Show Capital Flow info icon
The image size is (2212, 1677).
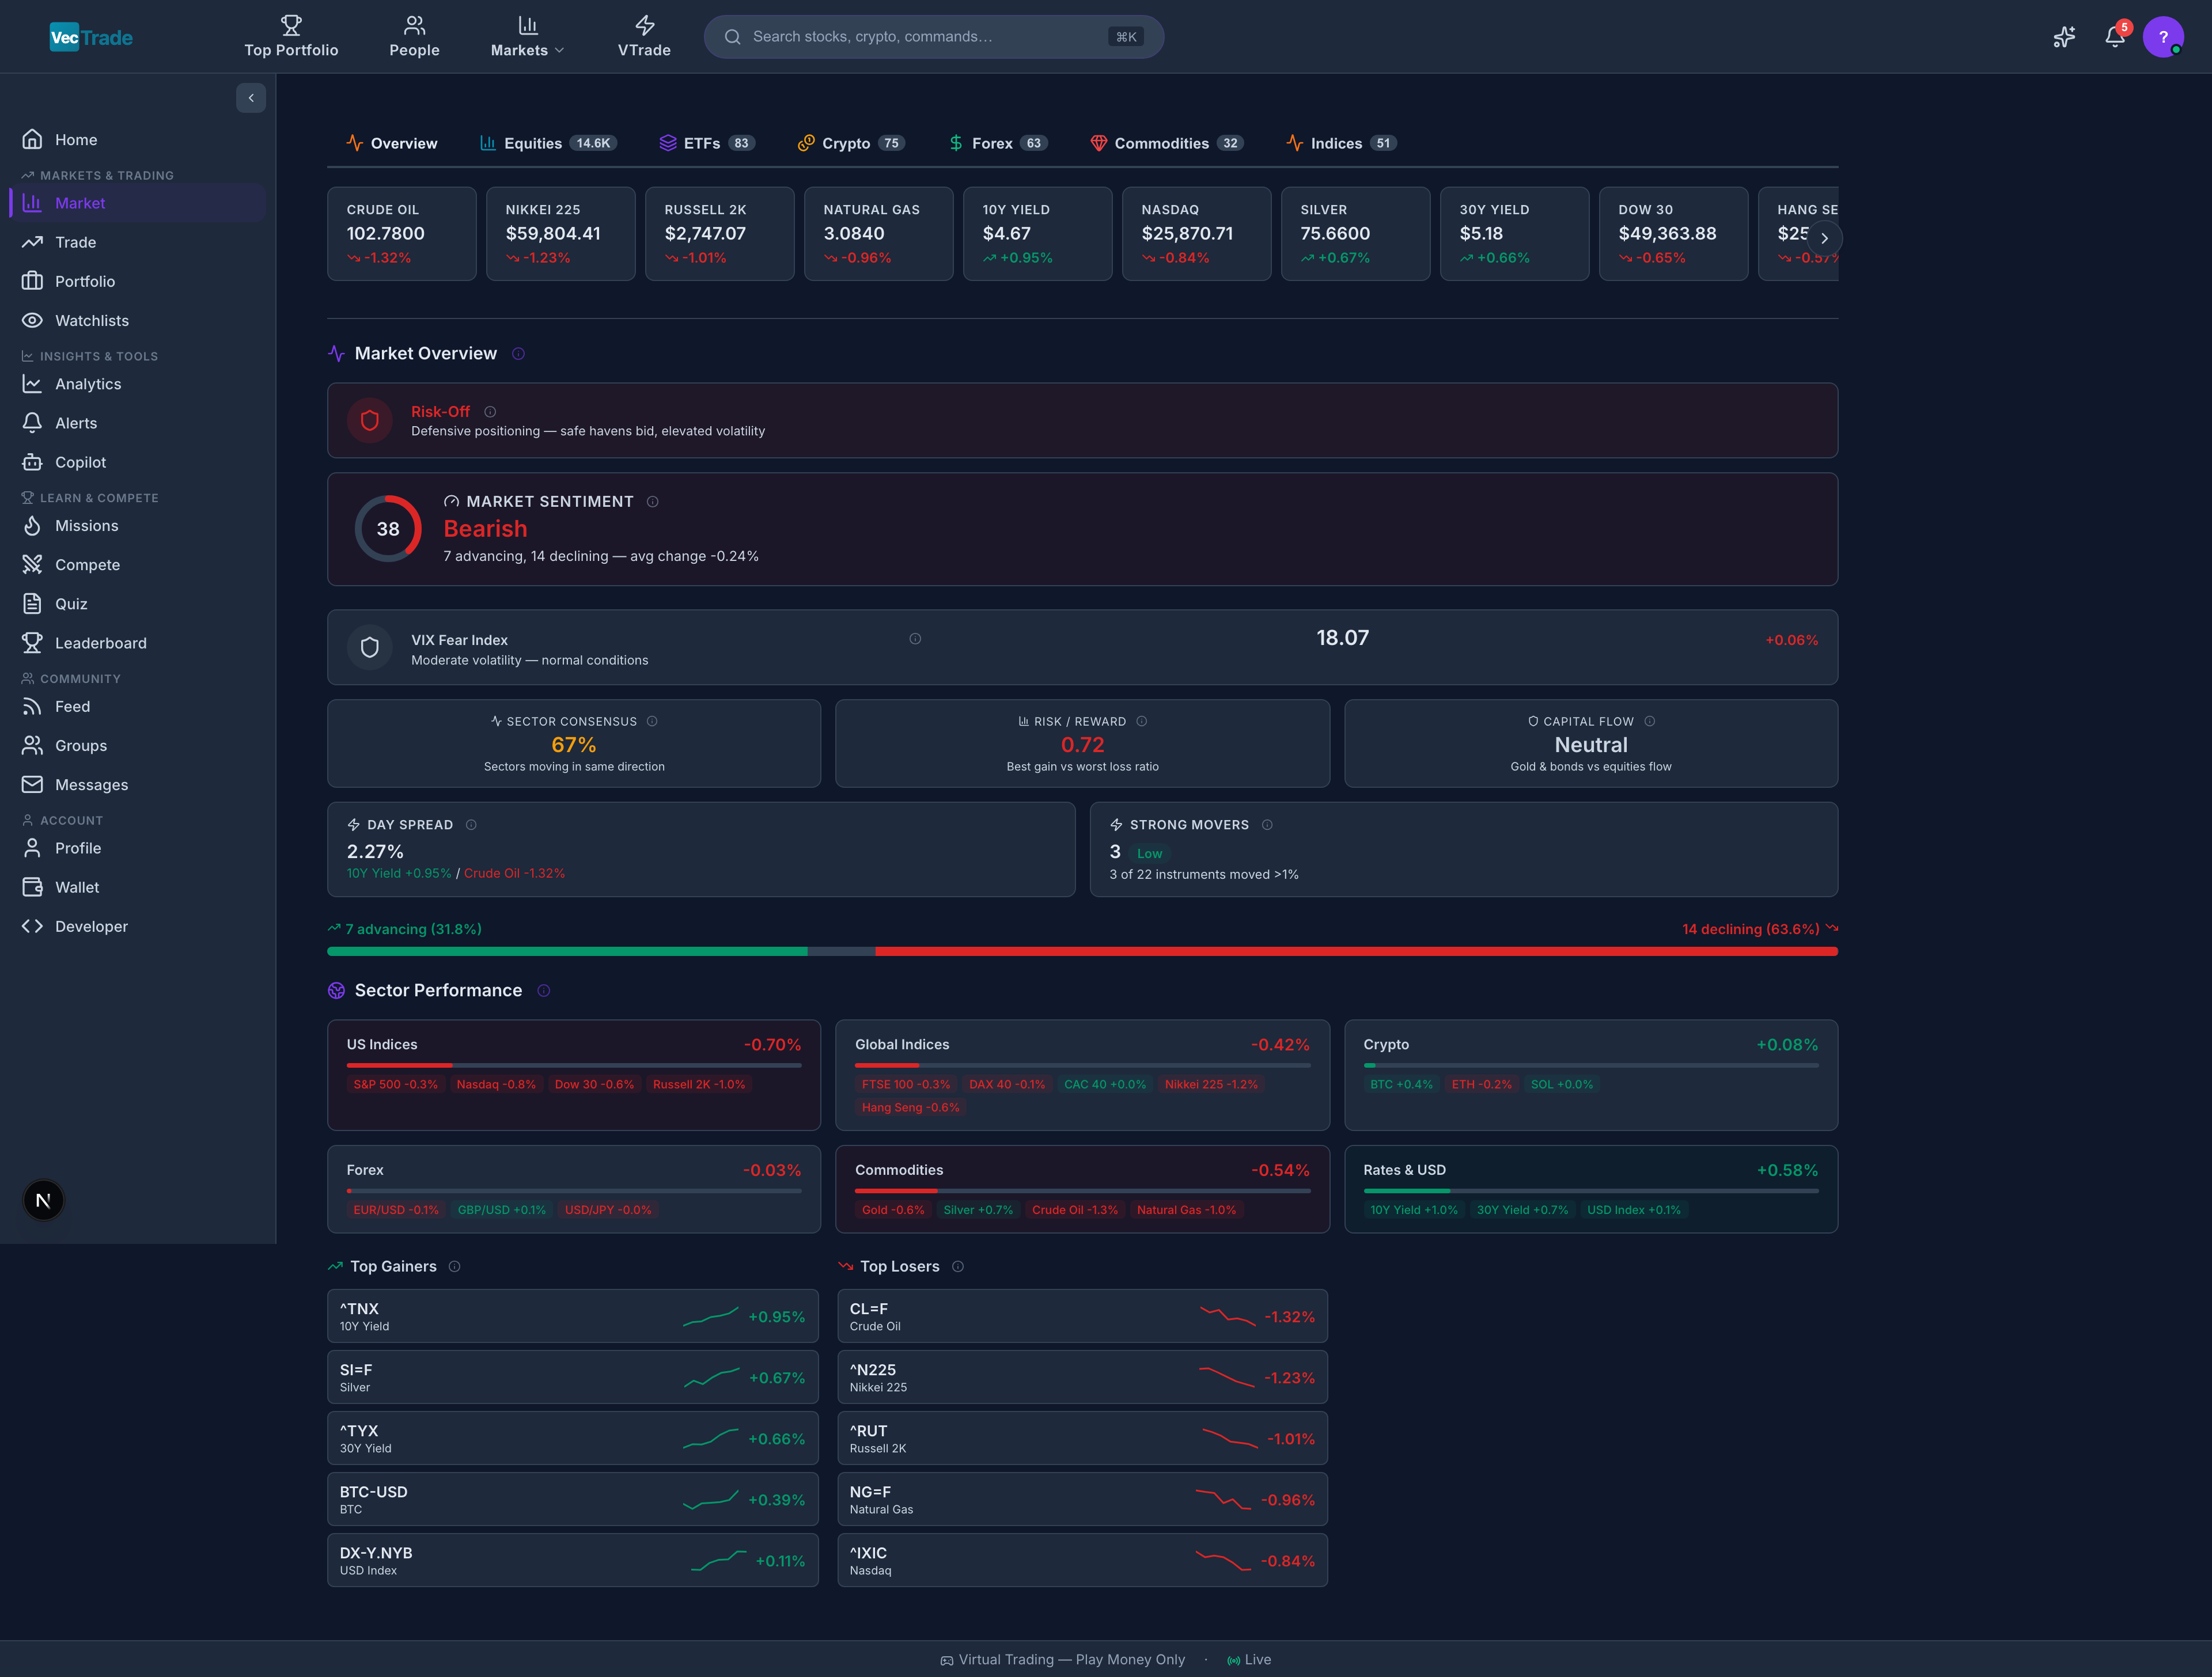click(1649, 721)
